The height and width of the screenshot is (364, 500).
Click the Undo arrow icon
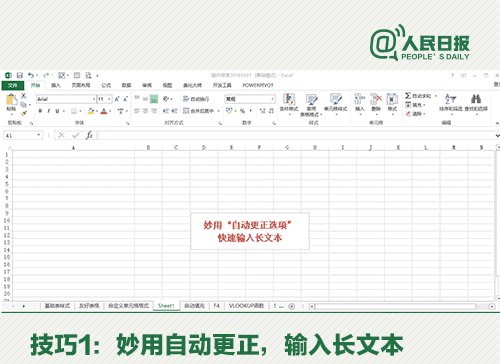point(31,75)
